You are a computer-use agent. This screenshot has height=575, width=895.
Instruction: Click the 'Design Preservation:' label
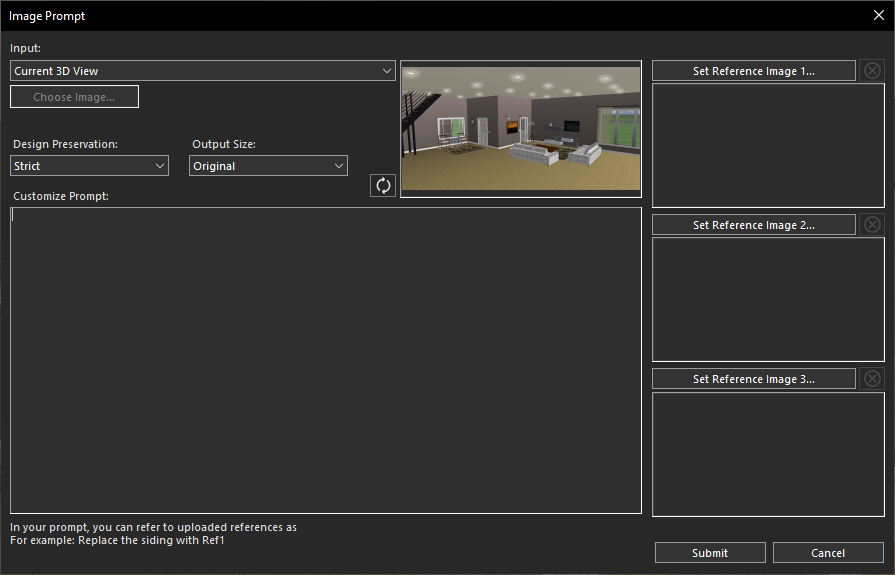click(66, 144)
